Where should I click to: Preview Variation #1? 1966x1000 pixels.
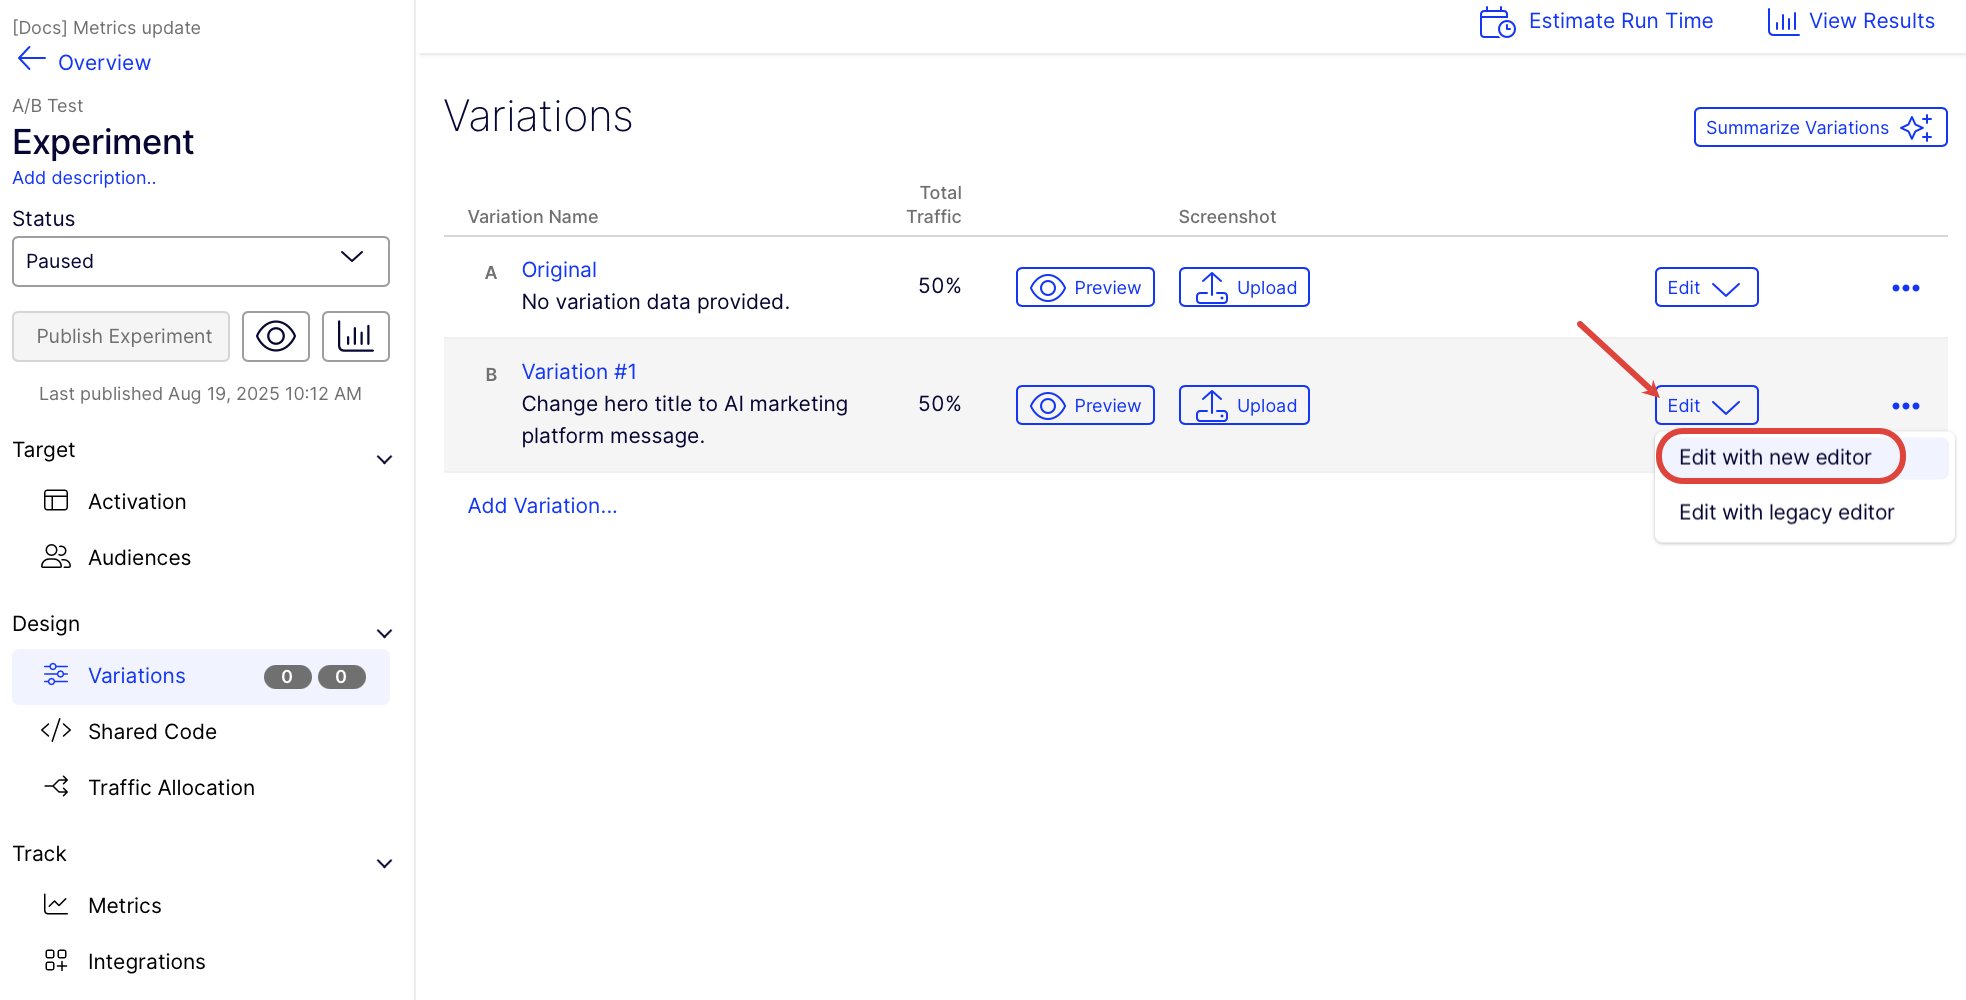pos(1085,405)
